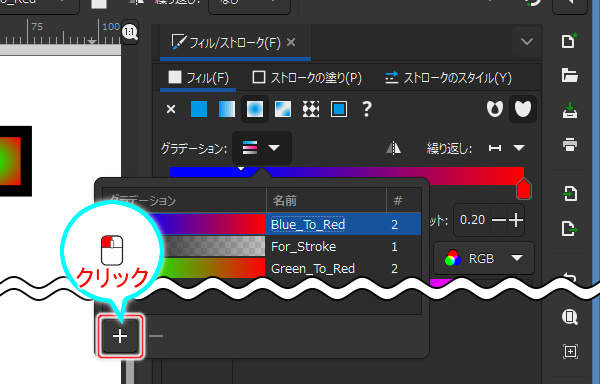Select the white triangle stop on gradient bar

coord(241,168)
